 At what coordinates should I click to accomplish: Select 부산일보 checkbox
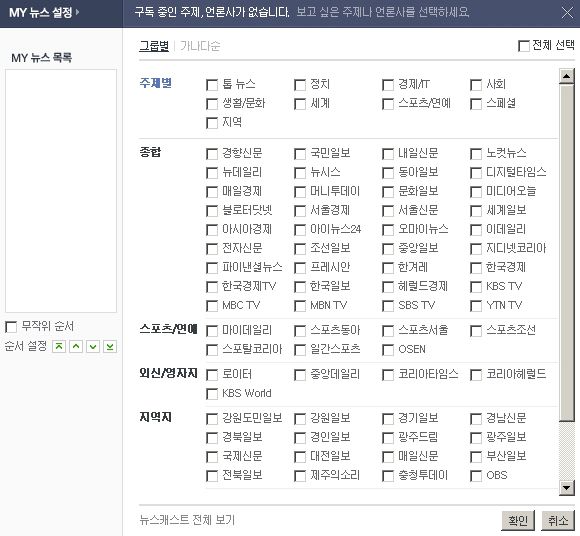point(476,457)
